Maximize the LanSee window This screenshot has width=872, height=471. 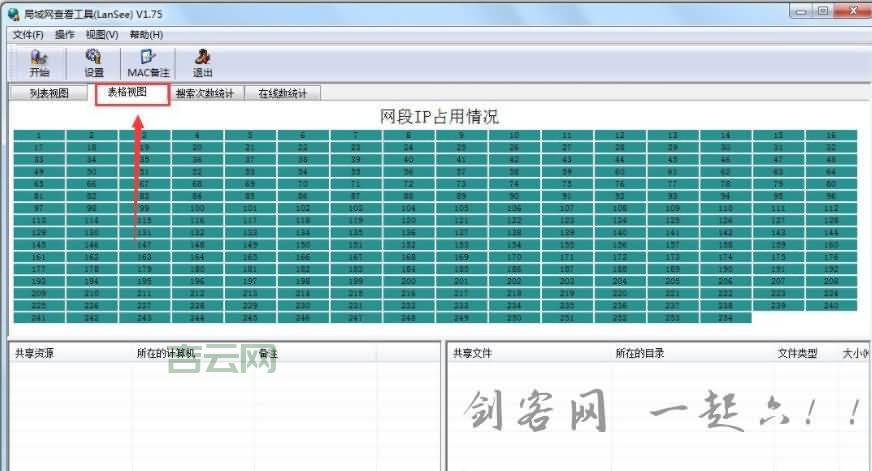point(823,11)
